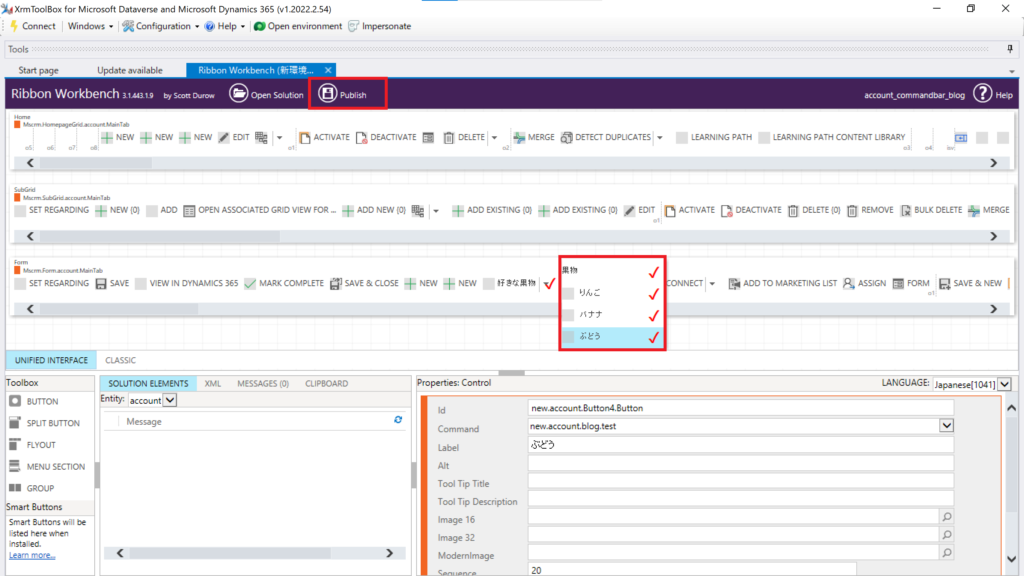Select SAVE in the Form ribbon
The width and height of the screenshot is (1024, 576).
[112, 283]
